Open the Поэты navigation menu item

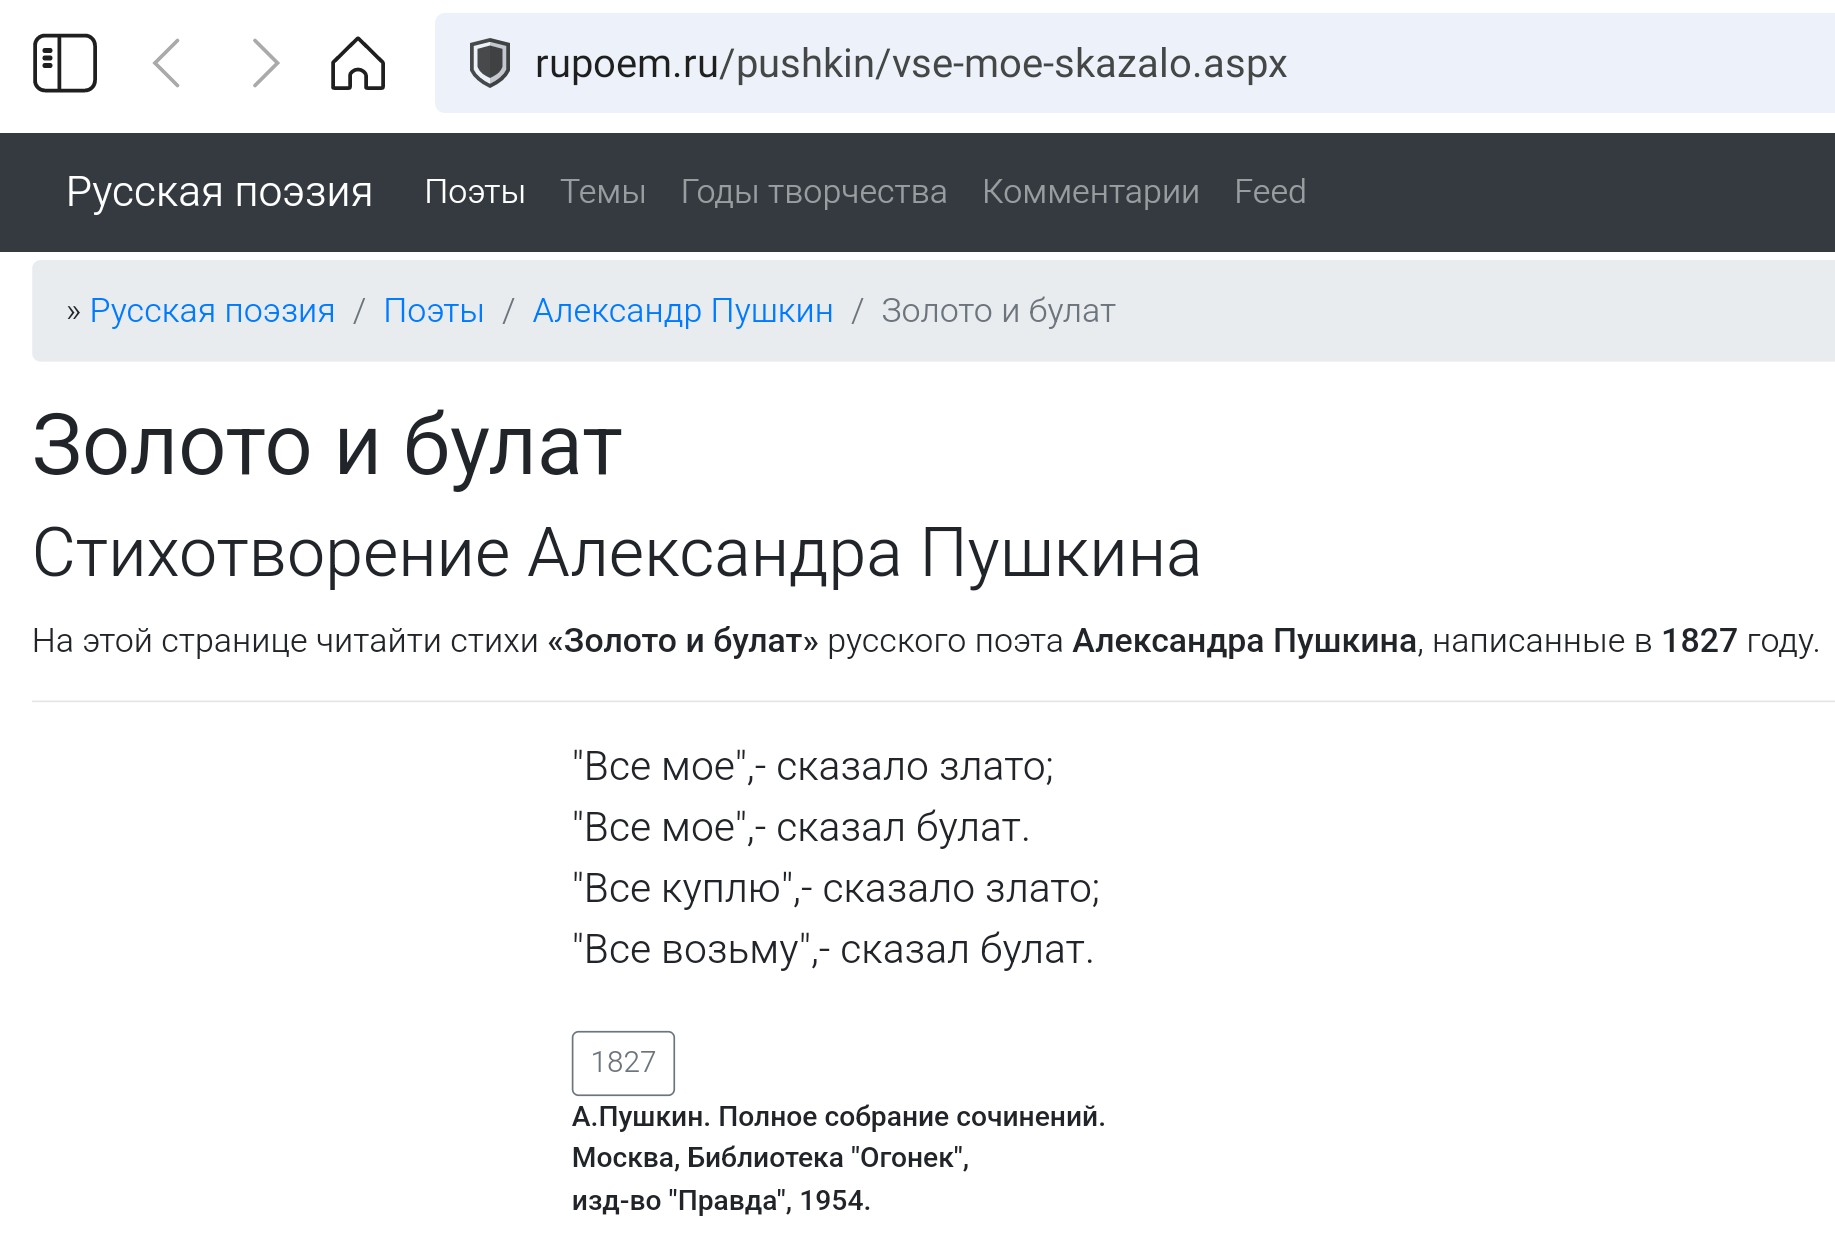[x=474, y=191]
